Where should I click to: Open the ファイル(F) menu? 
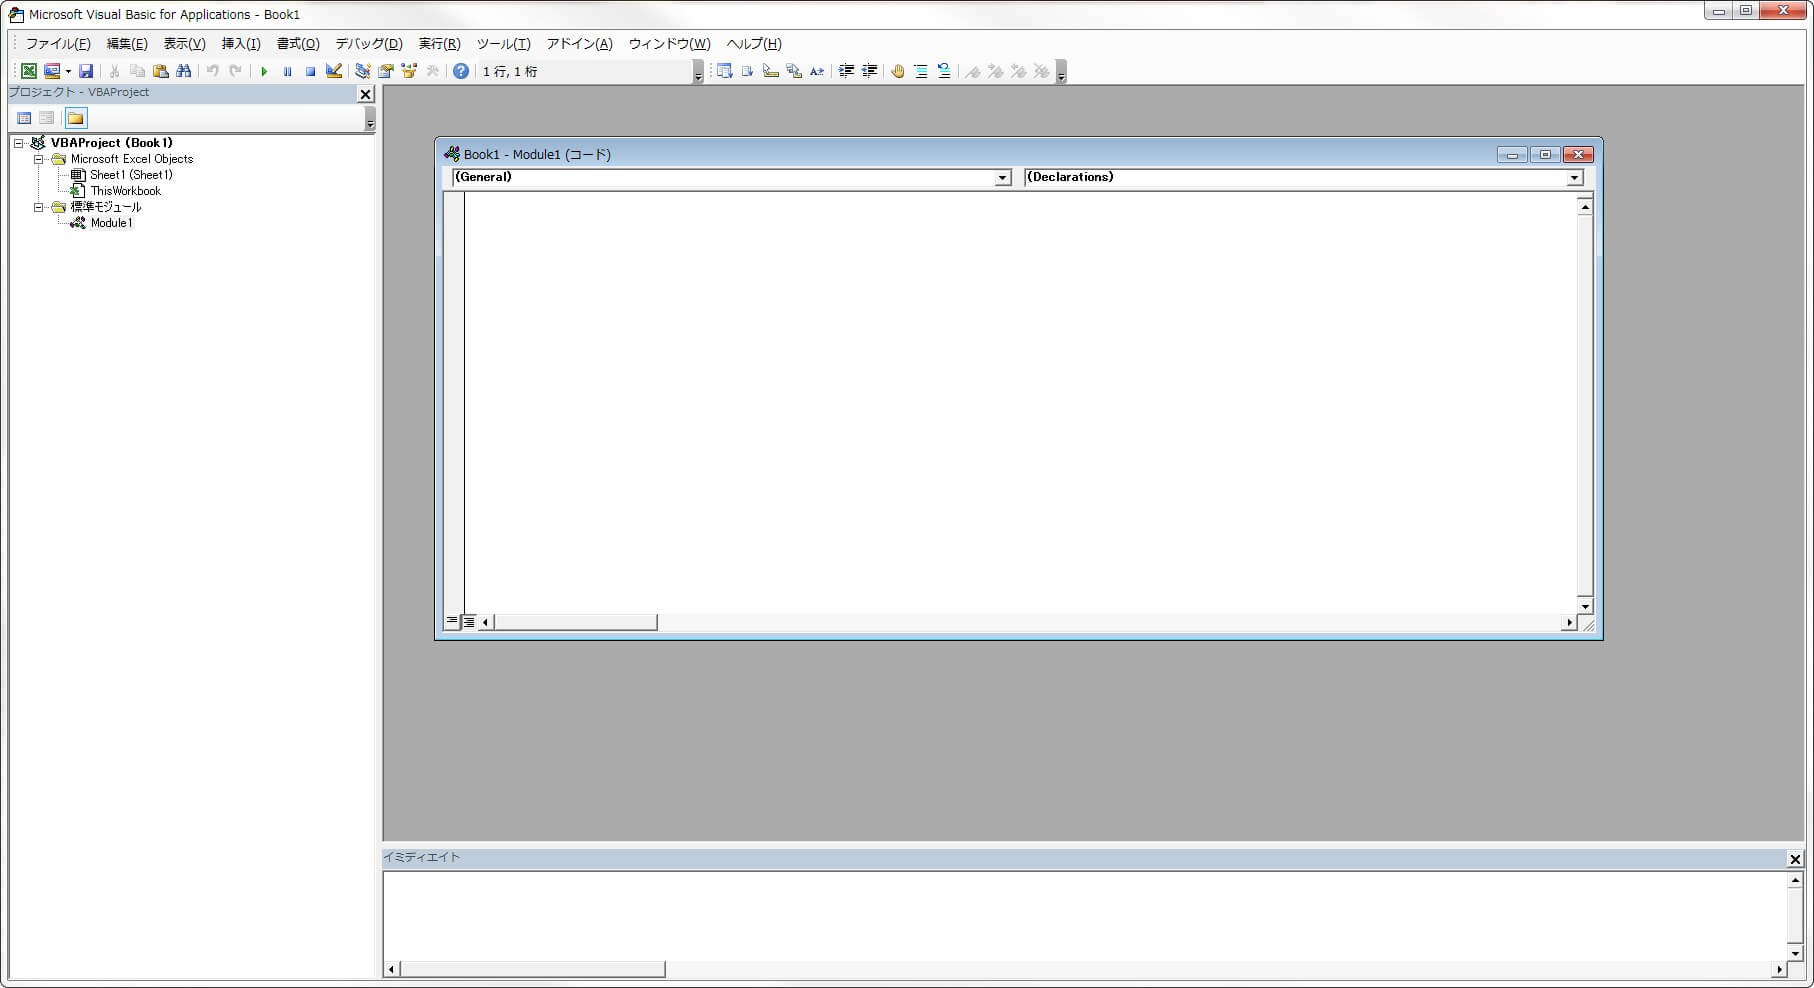58,44
